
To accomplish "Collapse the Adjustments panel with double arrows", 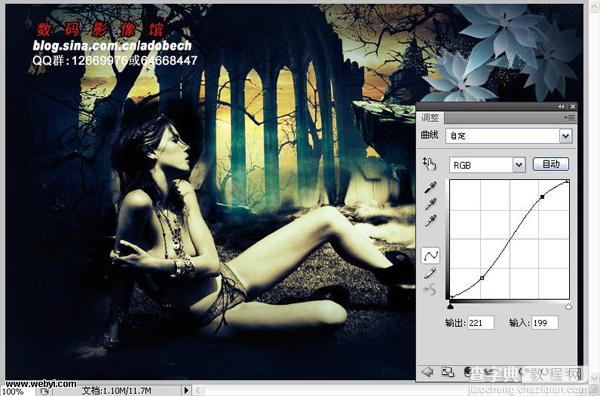I will click(561, 106).
